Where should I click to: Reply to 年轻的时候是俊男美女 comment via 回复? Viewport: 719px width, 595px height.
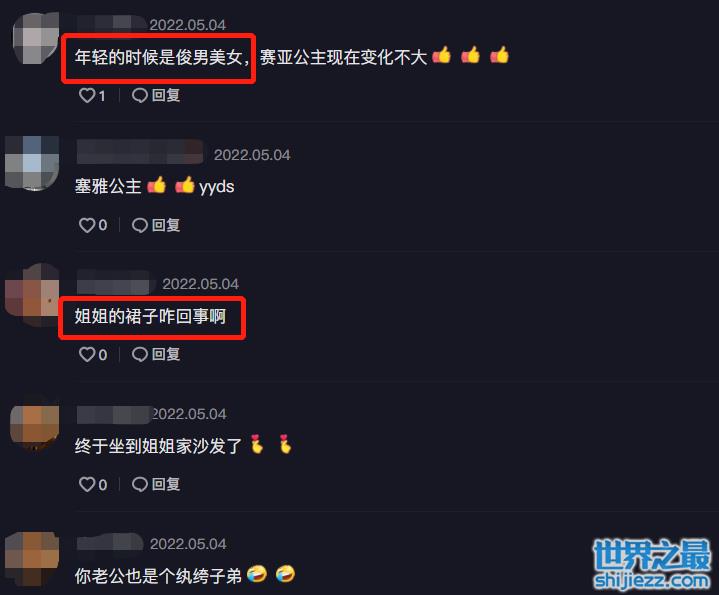(166, 95)
